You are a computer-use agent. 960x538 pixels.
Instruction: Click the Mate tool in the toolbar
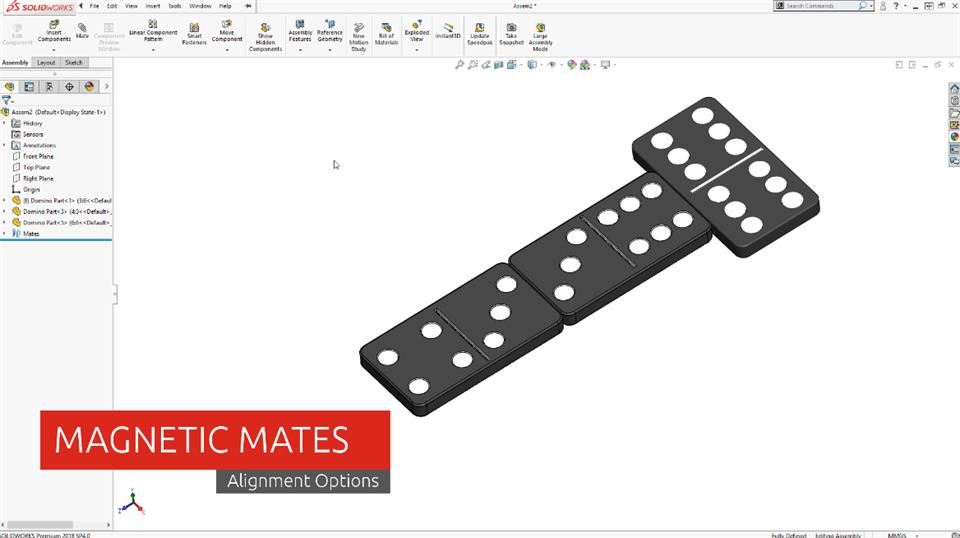coord(82,31)
